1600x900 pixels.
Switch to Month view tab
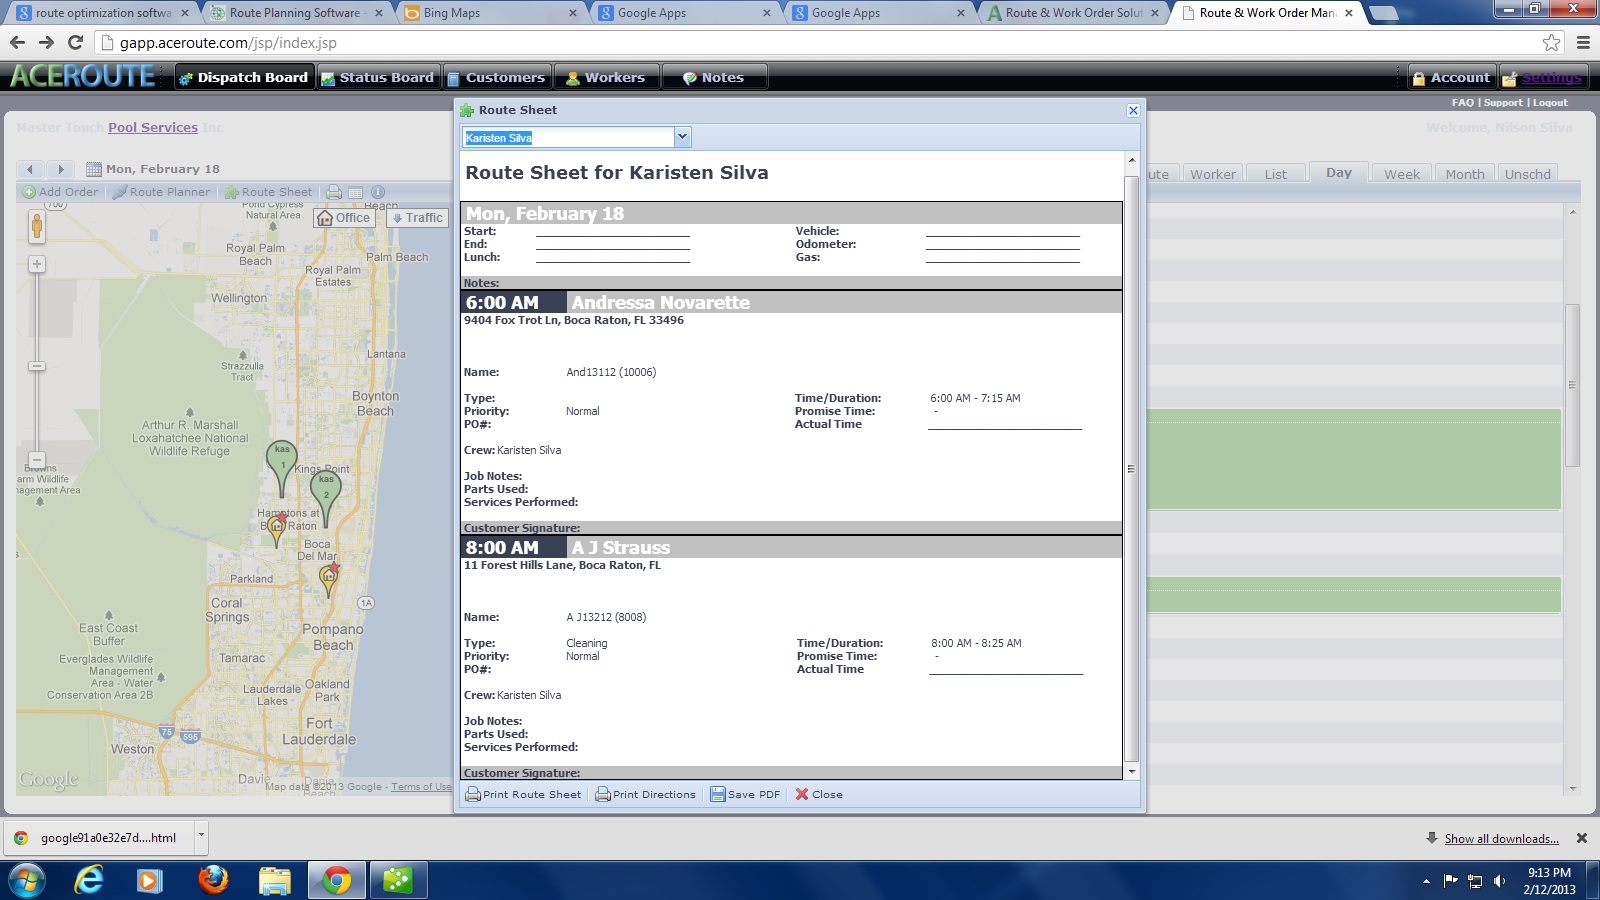point(1464,174)
